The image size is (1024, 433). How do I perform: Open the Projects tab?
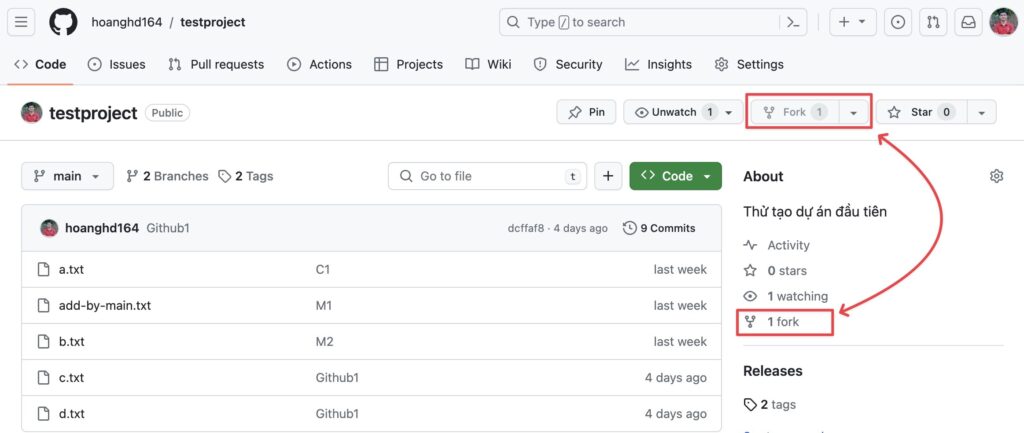click(x=408, y=64)
